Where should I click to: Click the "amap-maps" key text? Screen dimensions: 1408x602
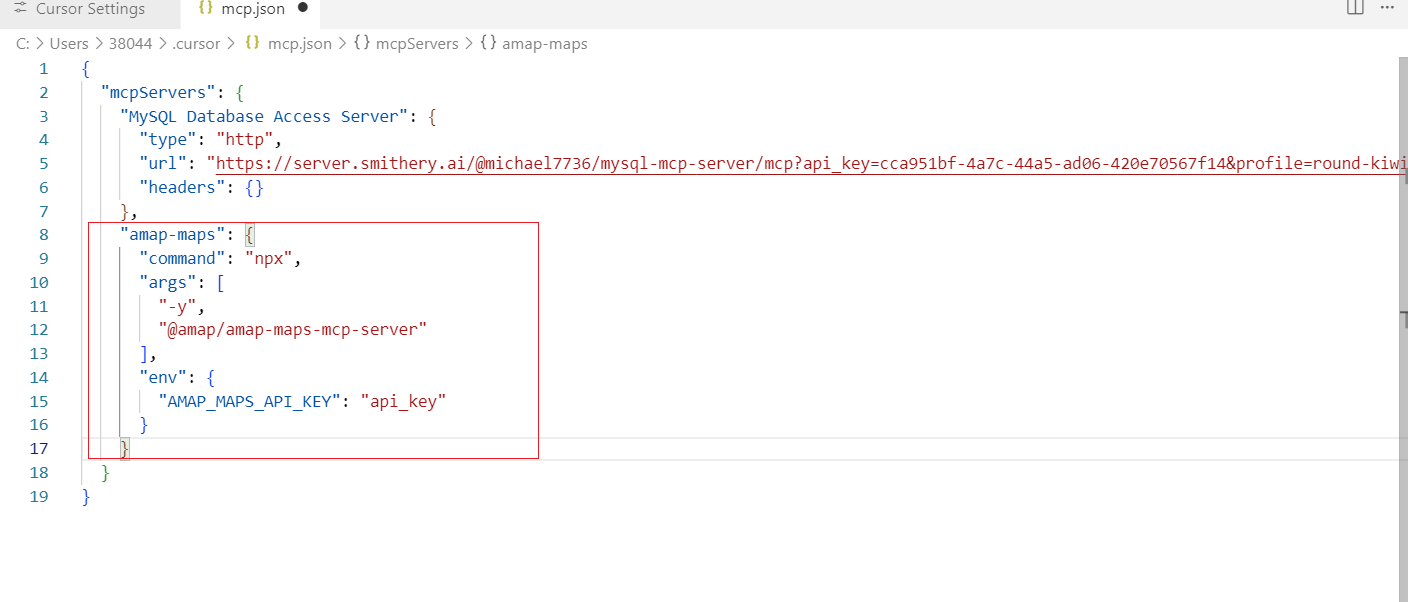pos(172,235)
